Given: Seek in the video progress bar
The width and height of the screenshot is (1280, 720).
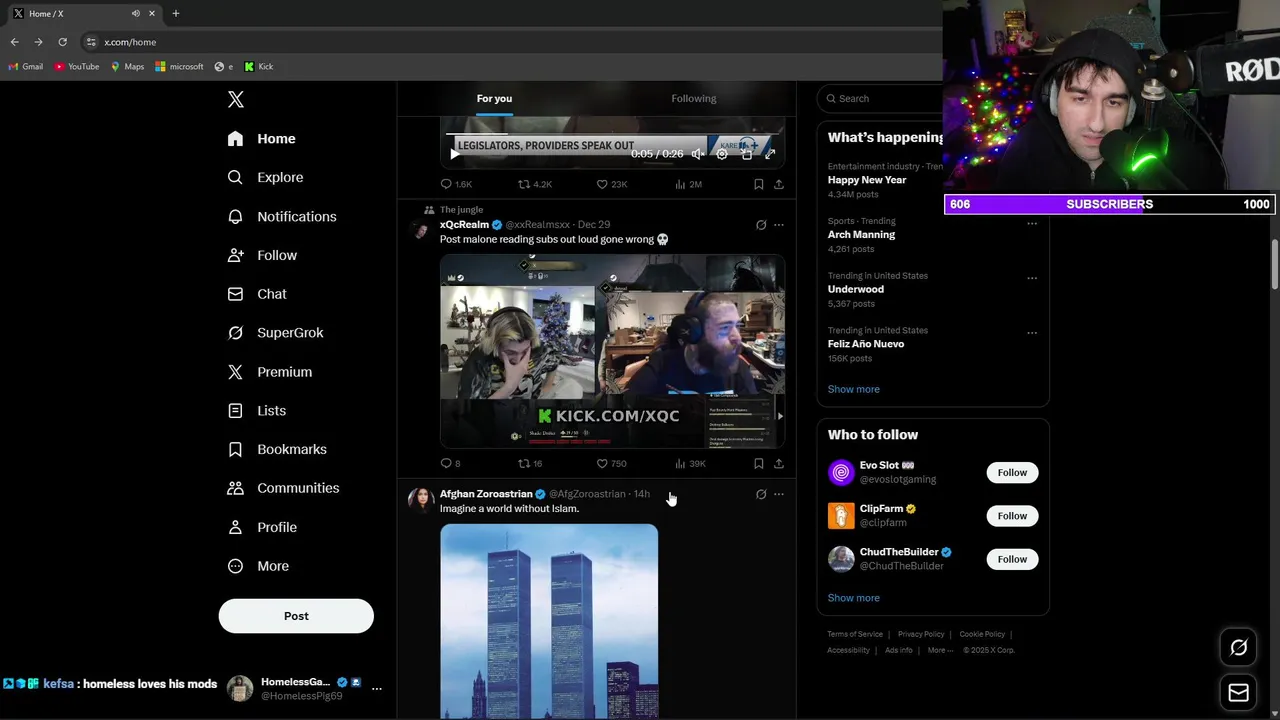Looking at the screenshot, I should [612, 134].
